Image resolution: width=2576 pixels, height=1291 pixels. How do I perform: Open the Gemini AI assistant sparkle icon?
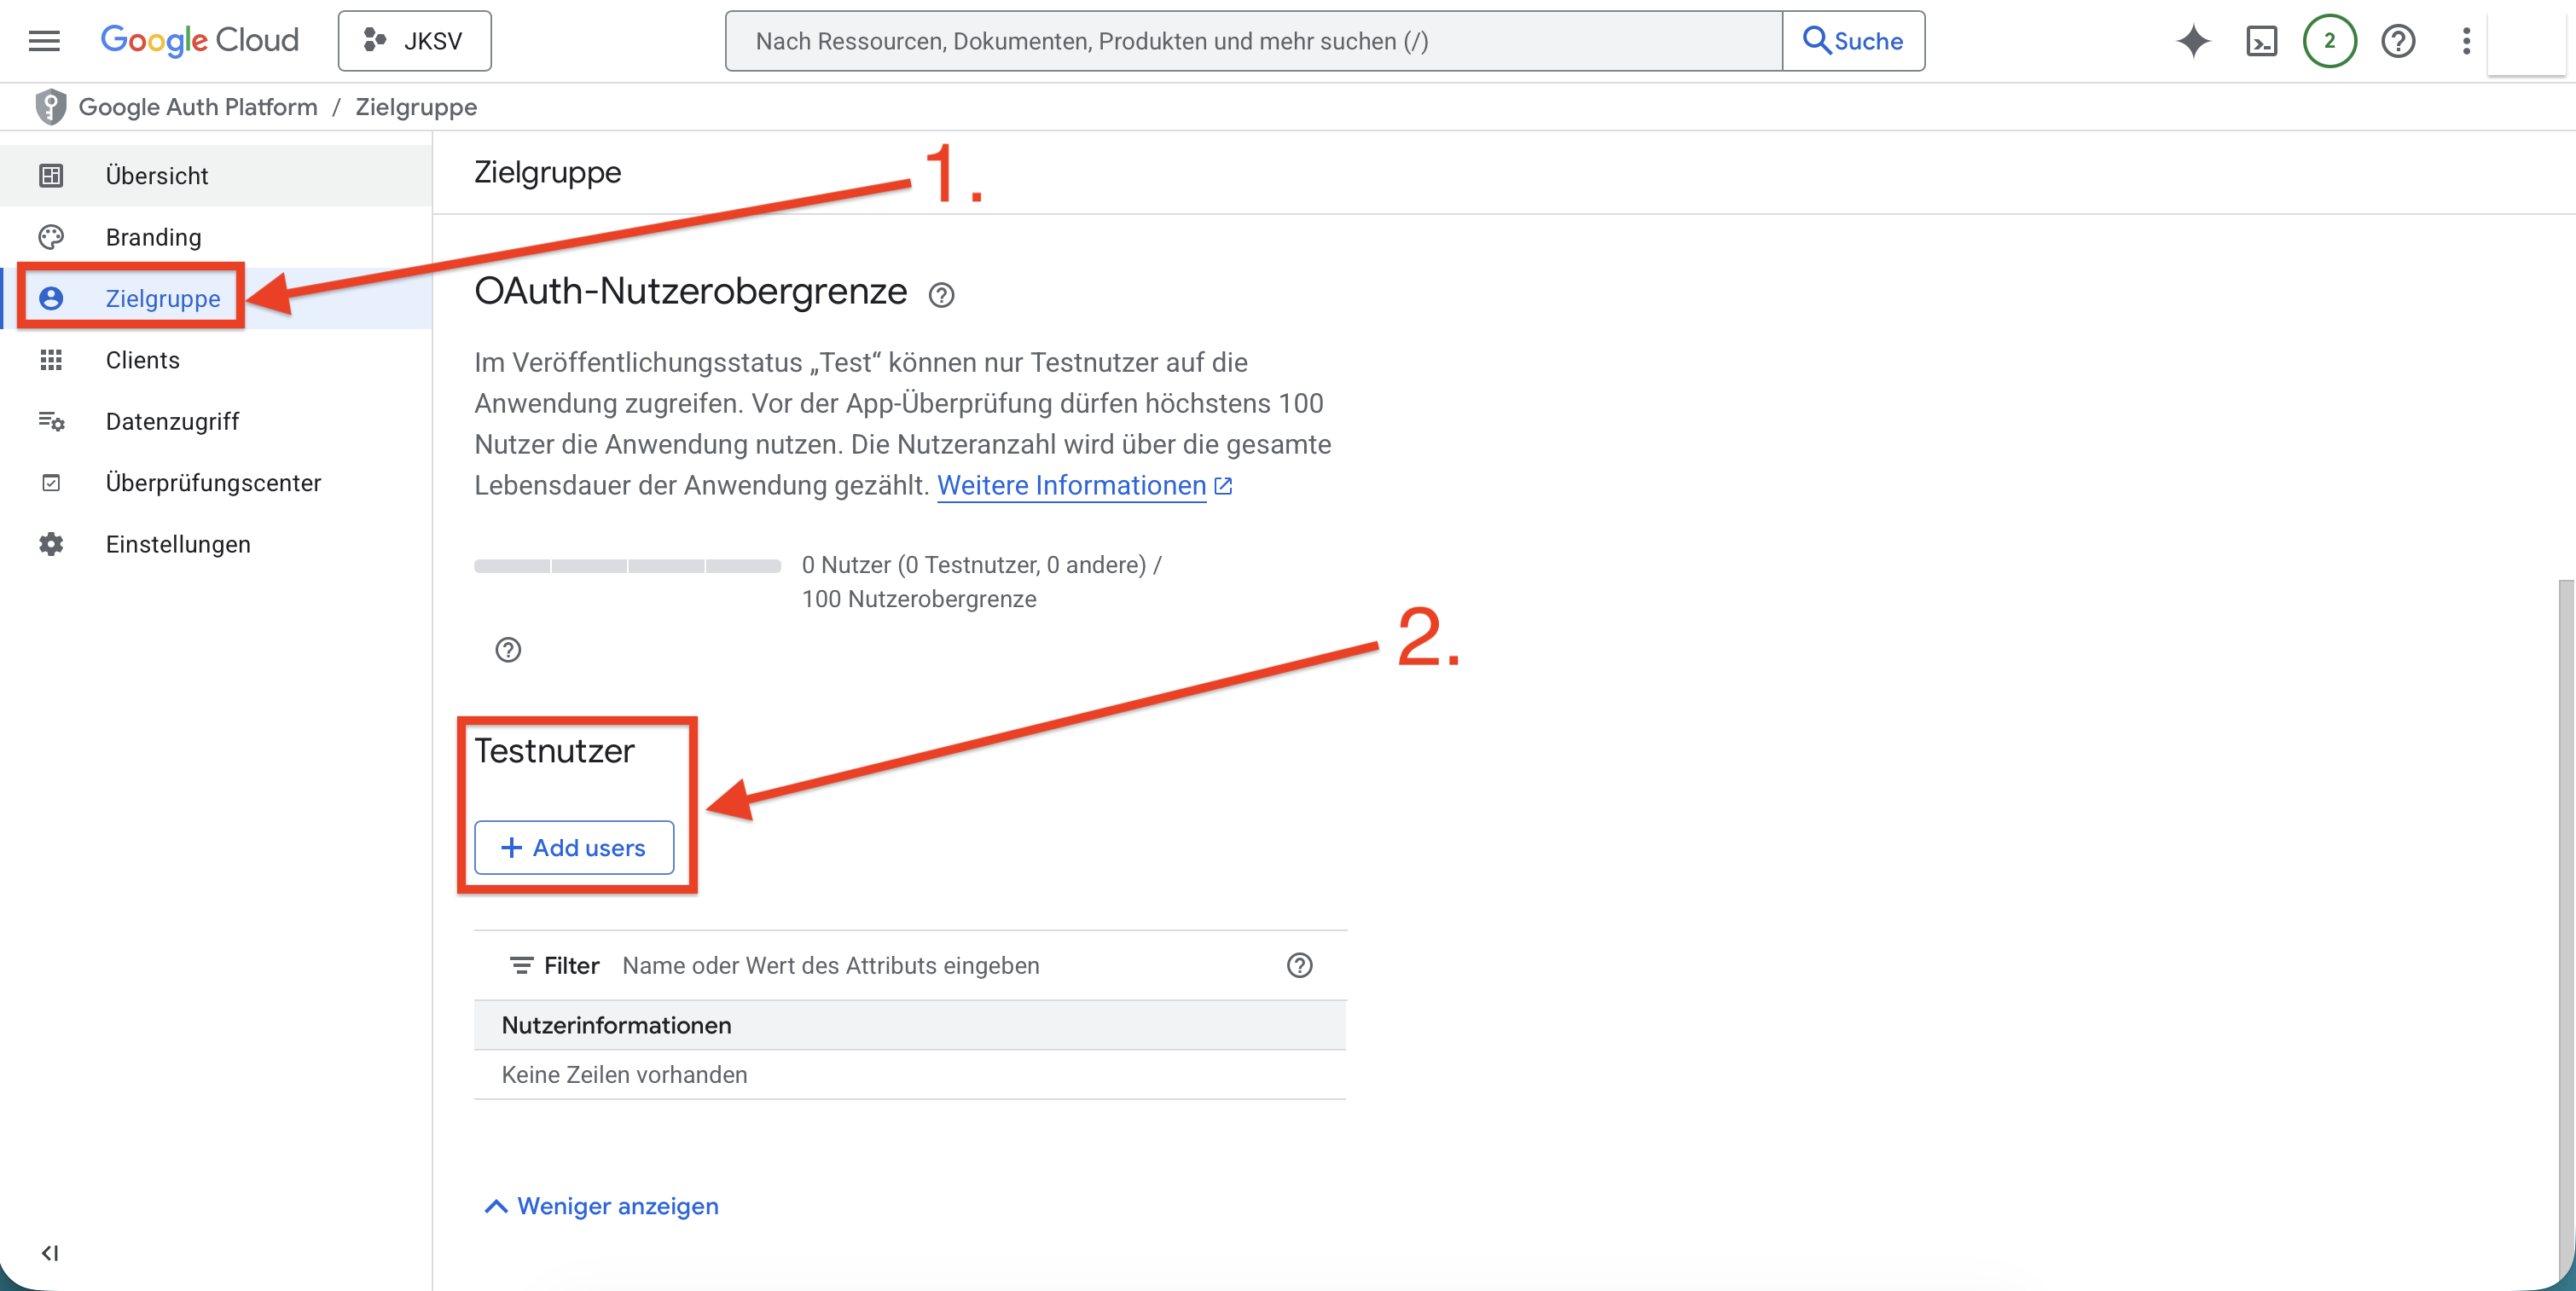(x=2192, y=41)
